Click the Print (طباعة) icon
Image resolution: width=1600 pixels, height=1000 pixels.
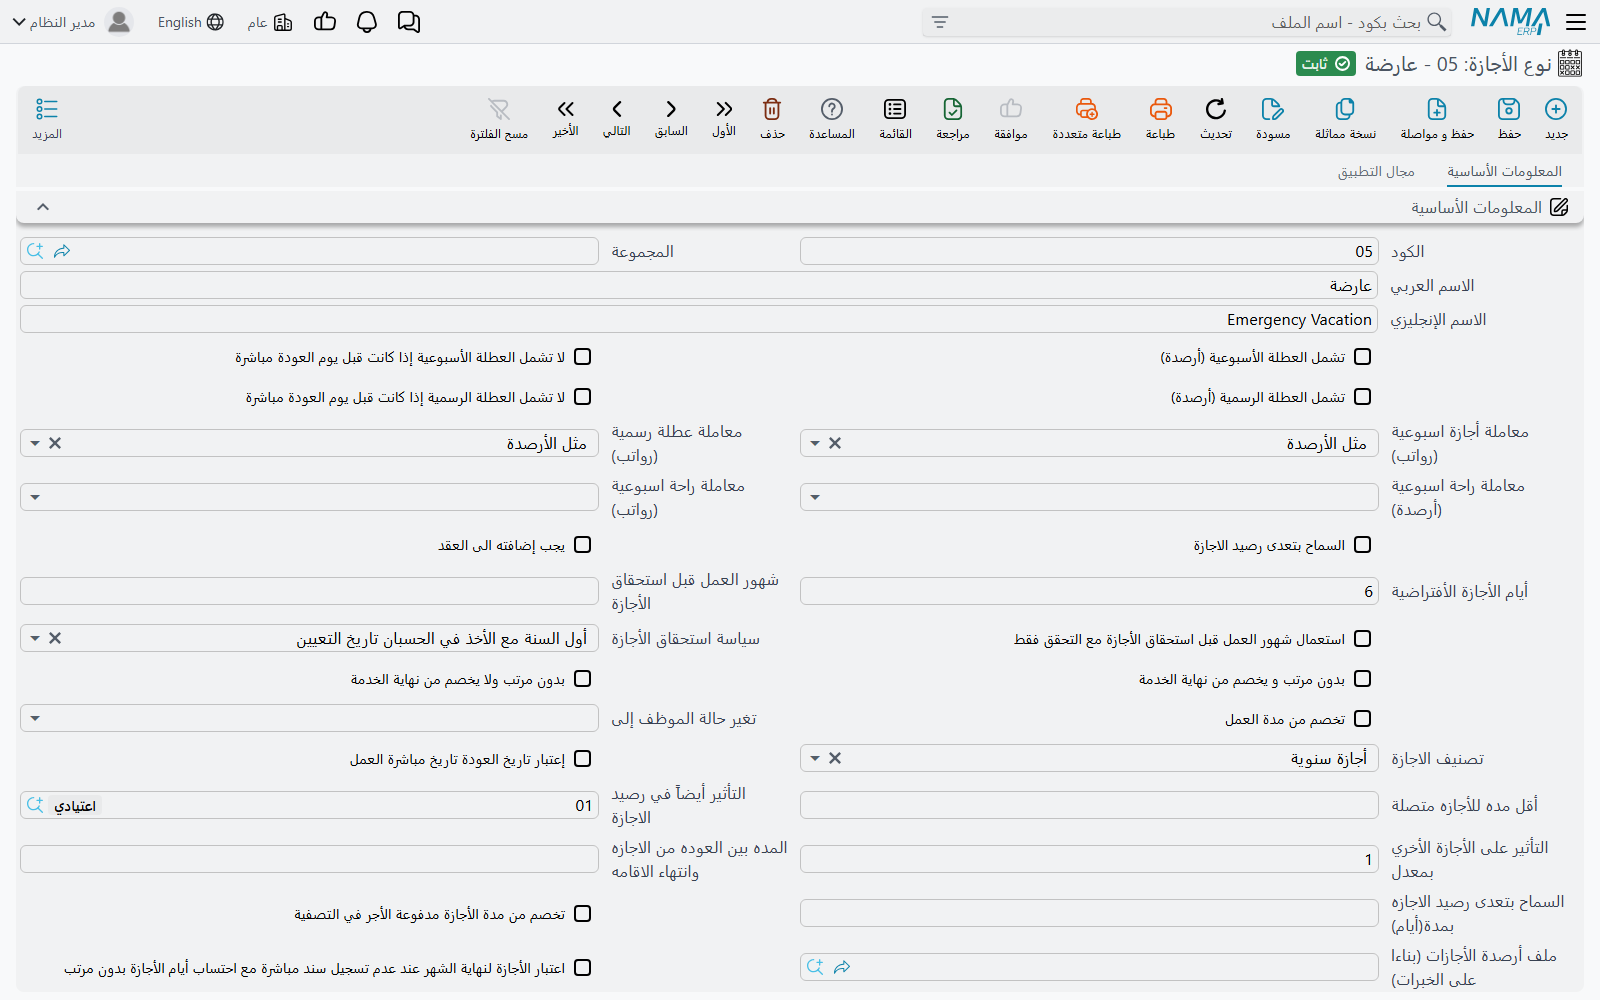(1160, 109)
